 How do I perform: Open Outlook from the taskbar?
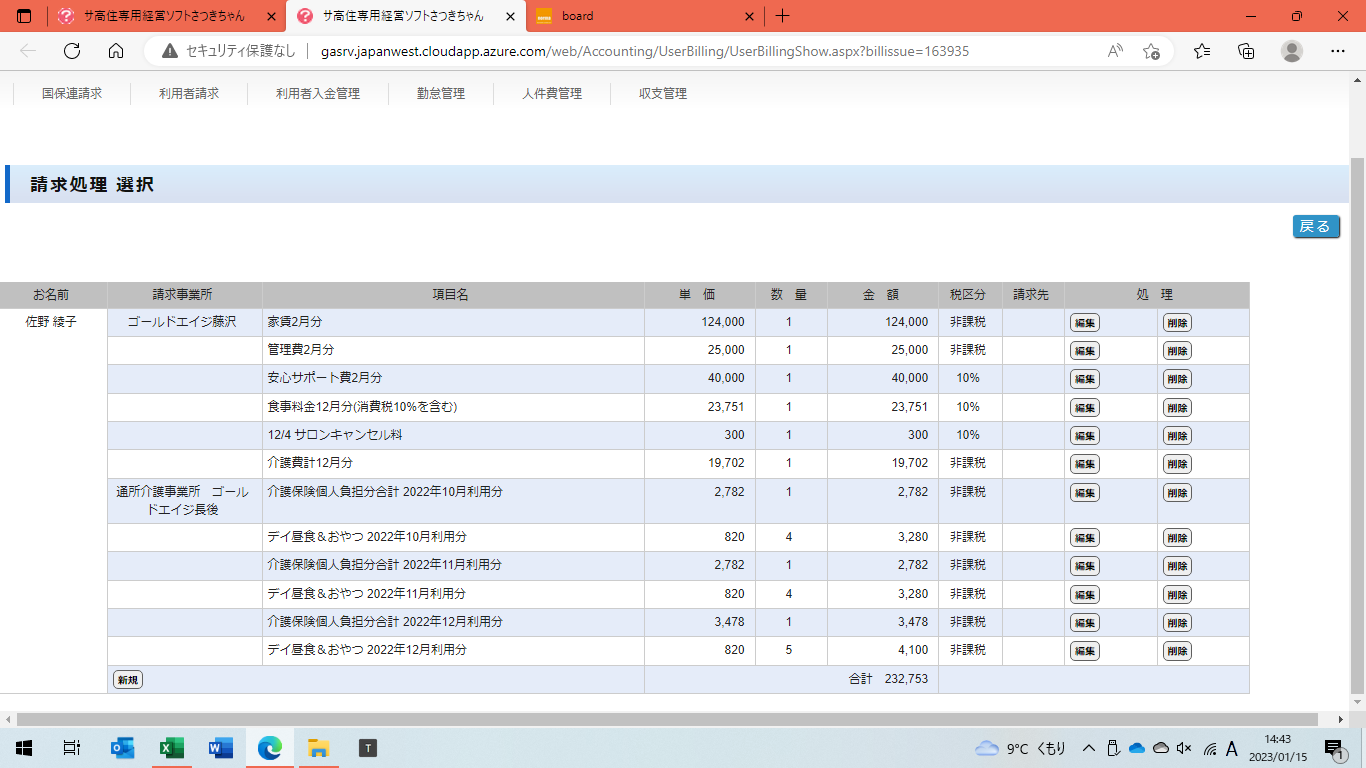pyautogui.click(x=123, y=747)
